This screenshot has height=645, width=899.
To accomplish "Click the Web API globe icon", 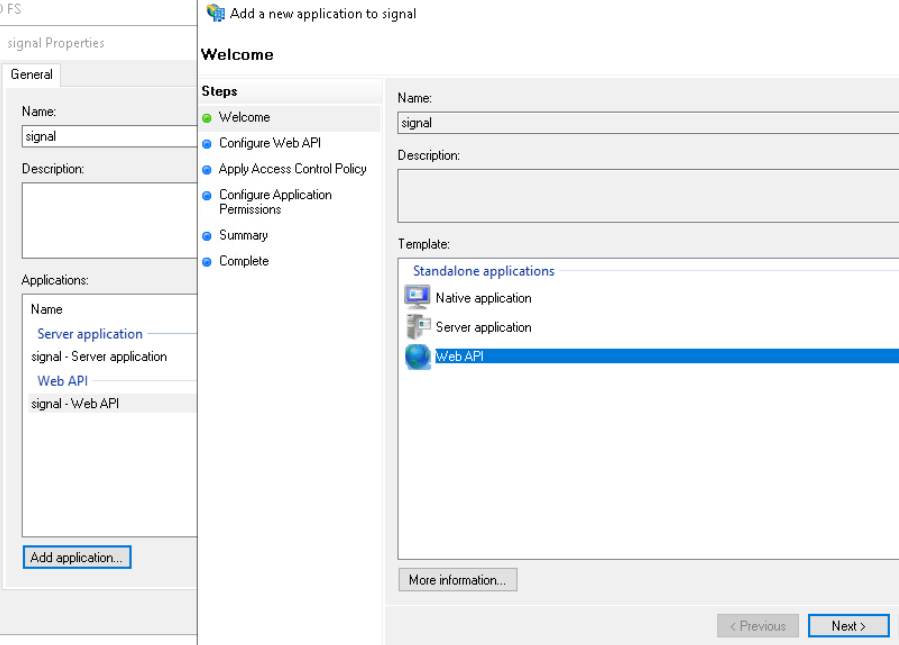I will tap(417, 356).
